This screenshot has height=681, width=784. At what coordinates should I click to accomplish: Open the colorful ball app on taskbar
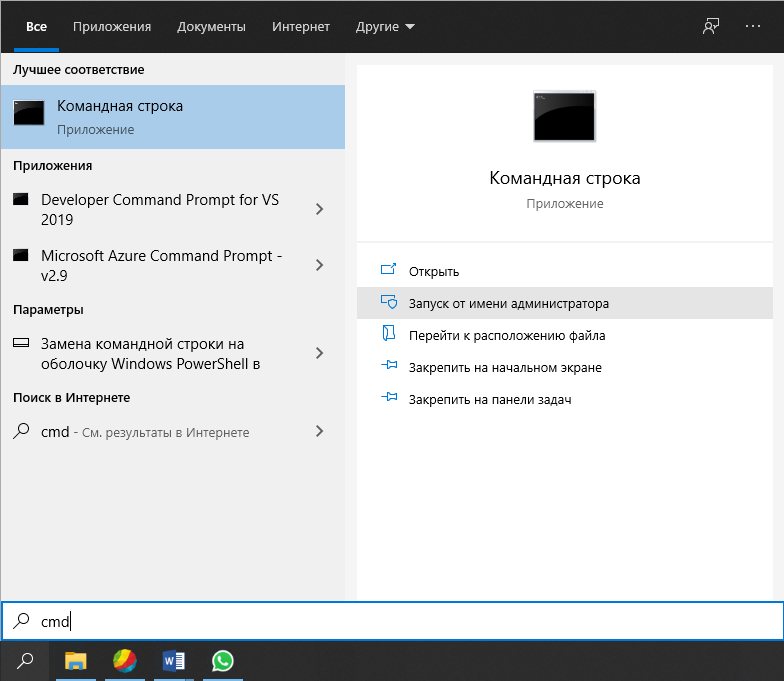pyautogui.click(x=125, y=661)
